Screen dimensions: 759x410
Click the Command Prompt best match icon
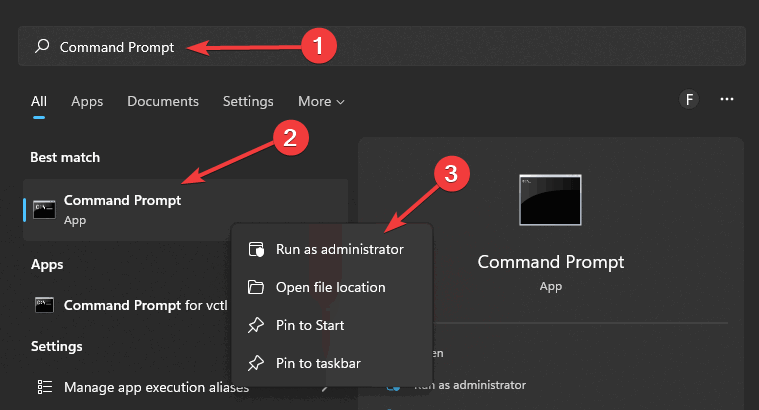(43, 209)
